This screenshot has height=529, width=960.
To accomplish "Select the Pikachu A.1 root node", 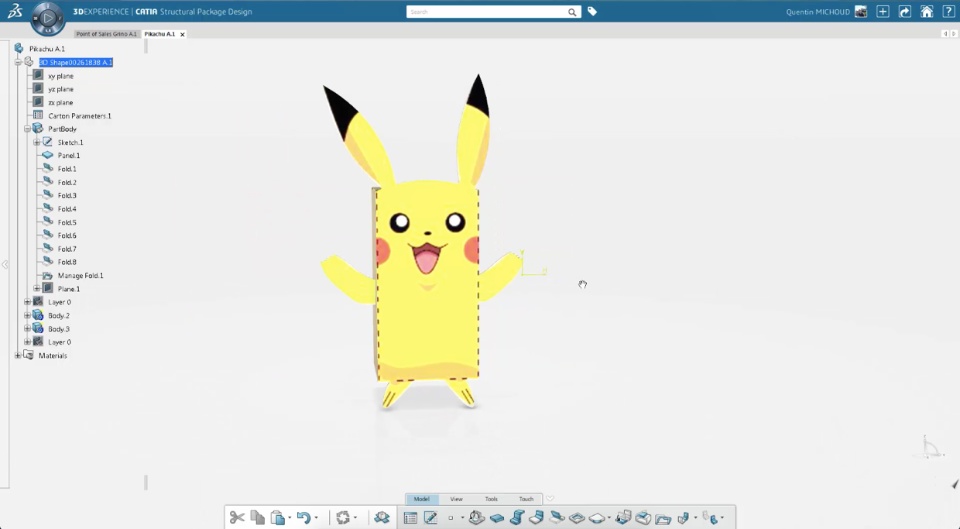I will 47,49.
